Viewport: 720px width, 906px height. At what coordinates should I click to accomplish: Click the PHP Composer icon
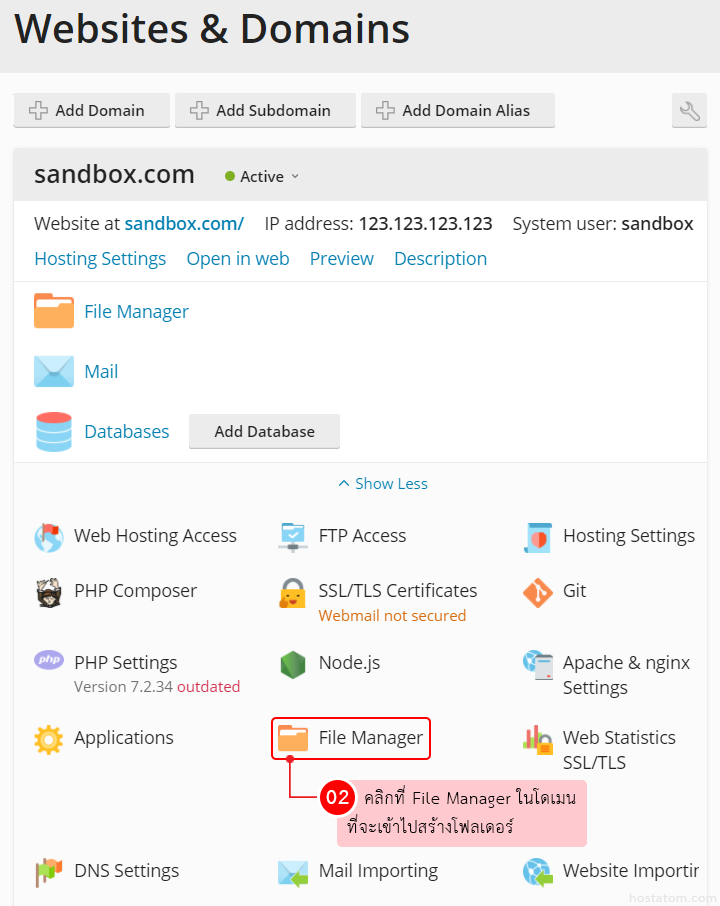[x=49, y=592]
